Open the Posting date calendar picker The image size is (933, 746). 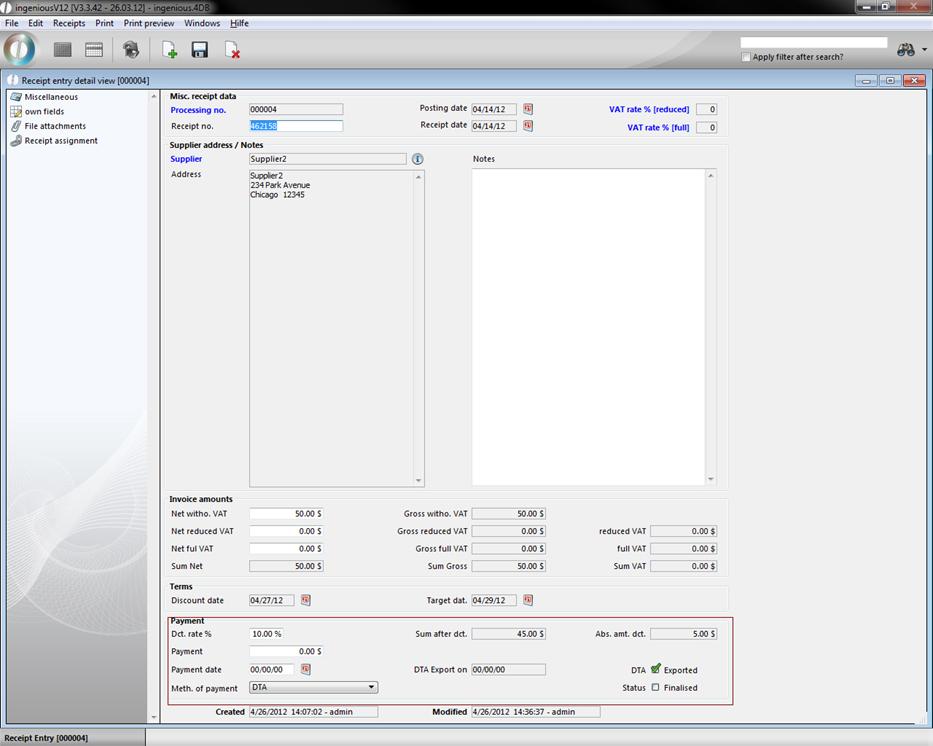[x=528, y=109]
